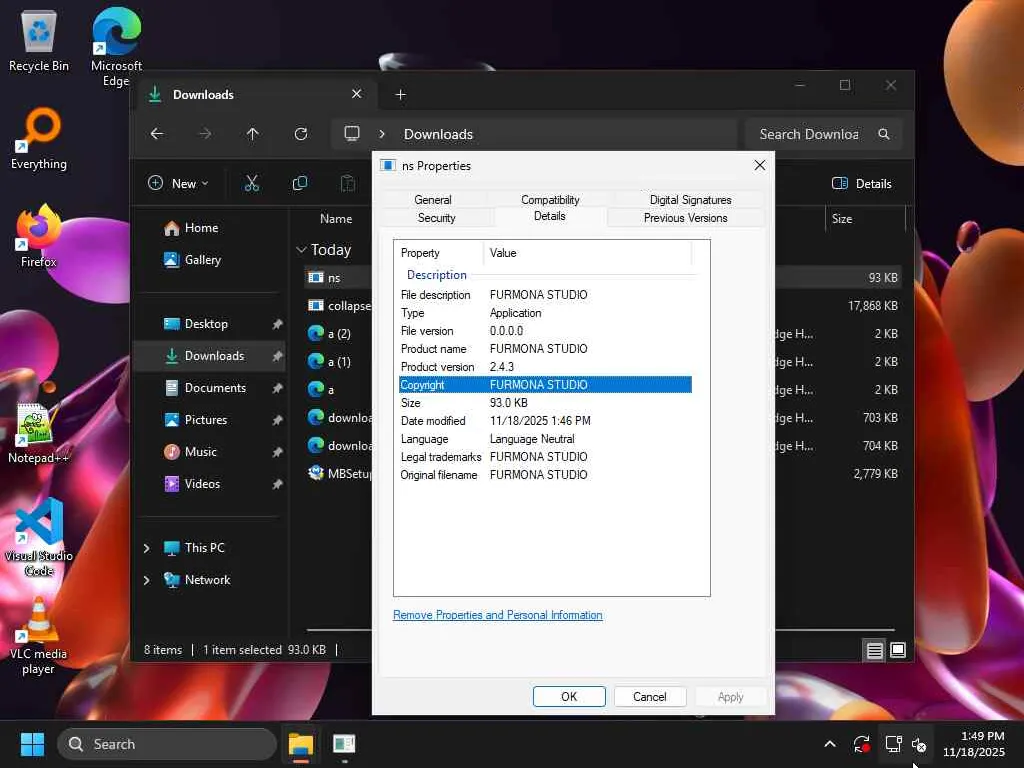Toggle the Details pane button

pyautogui.click(x=862, y=184)
